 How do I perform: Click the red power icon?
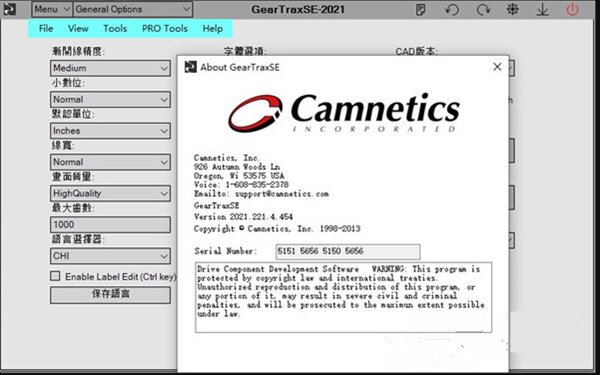point(572,9)
